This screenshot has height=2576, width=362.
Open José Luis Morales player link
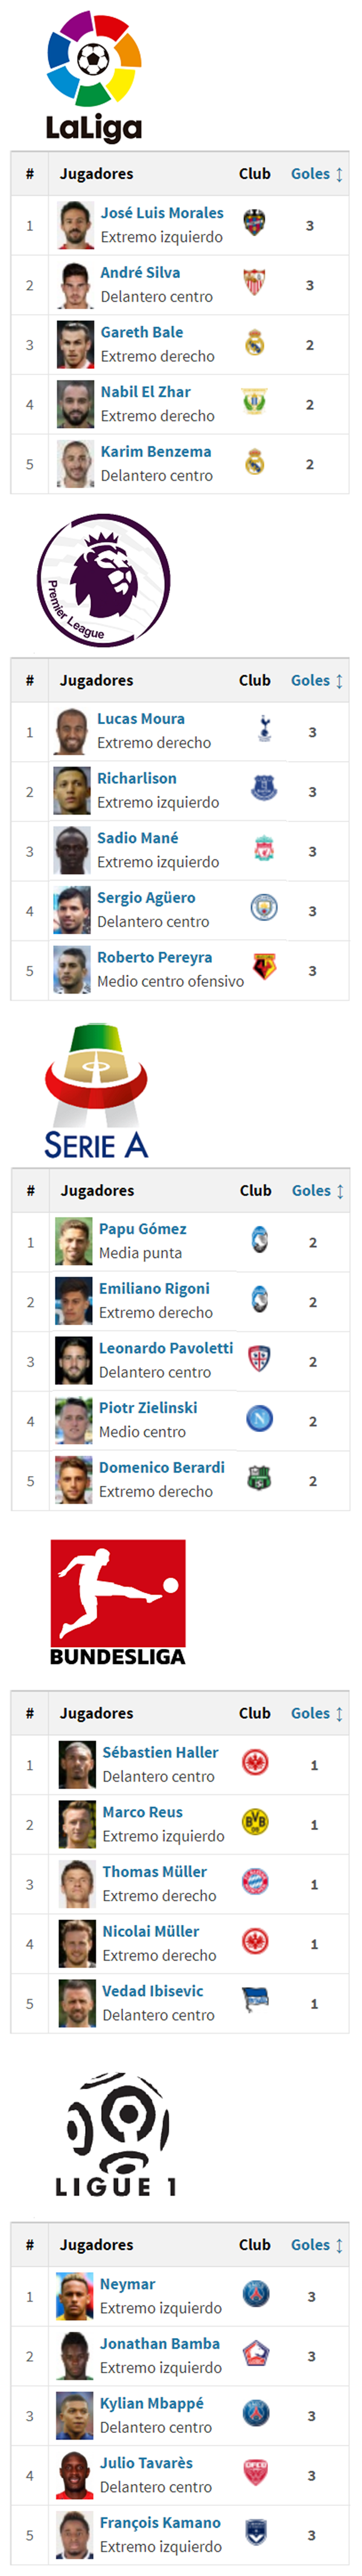point(162,213)
